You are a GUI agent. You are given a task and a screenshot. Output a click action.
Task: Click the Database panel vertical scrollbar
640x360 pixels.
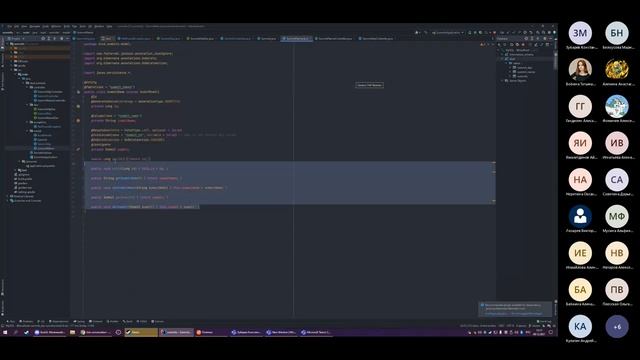coord(556,60)
